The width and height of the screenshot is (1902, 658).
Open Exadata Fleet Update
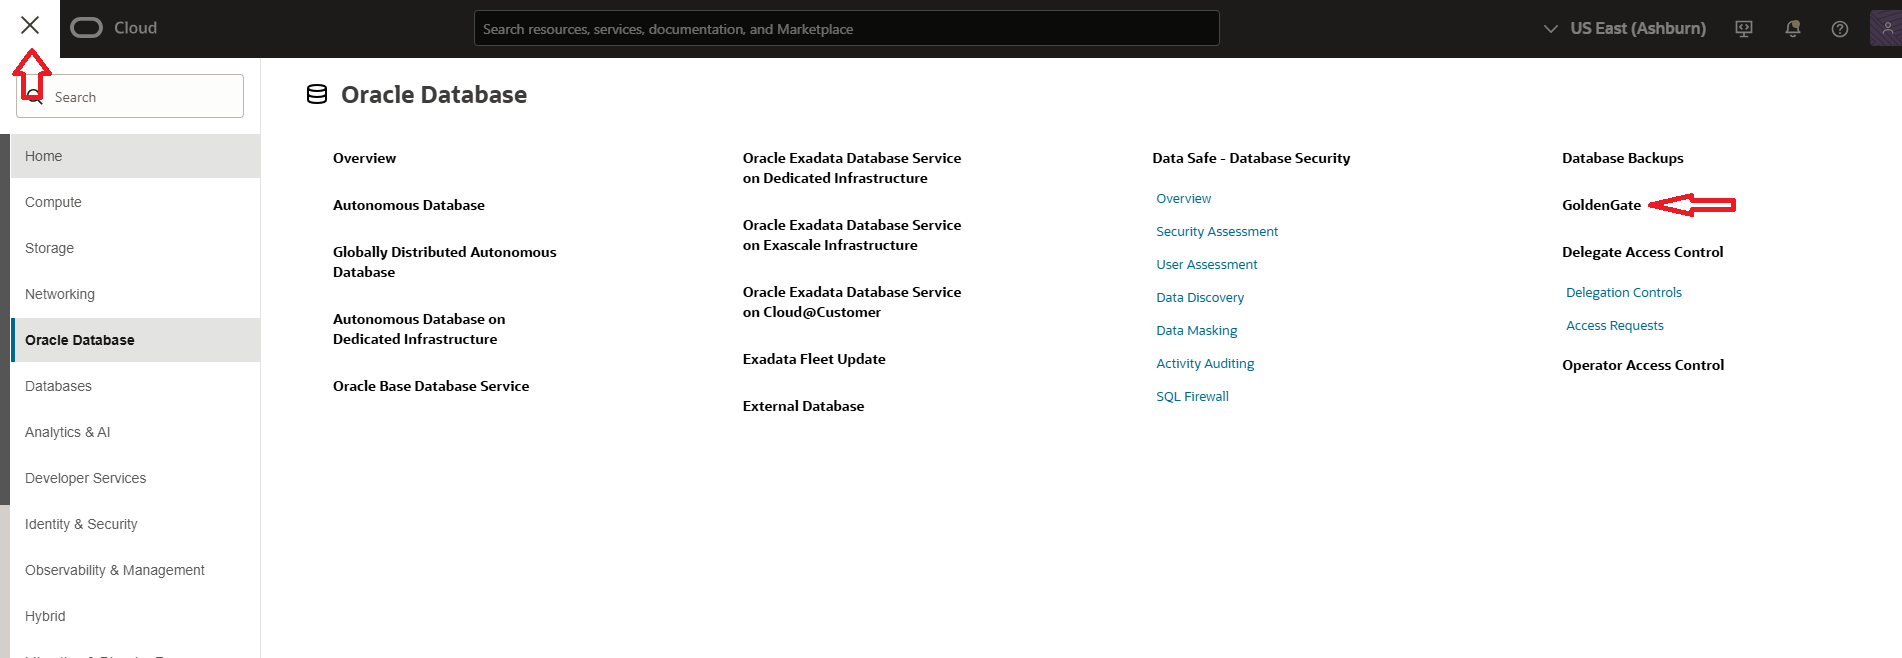click(x=814, y=359)
